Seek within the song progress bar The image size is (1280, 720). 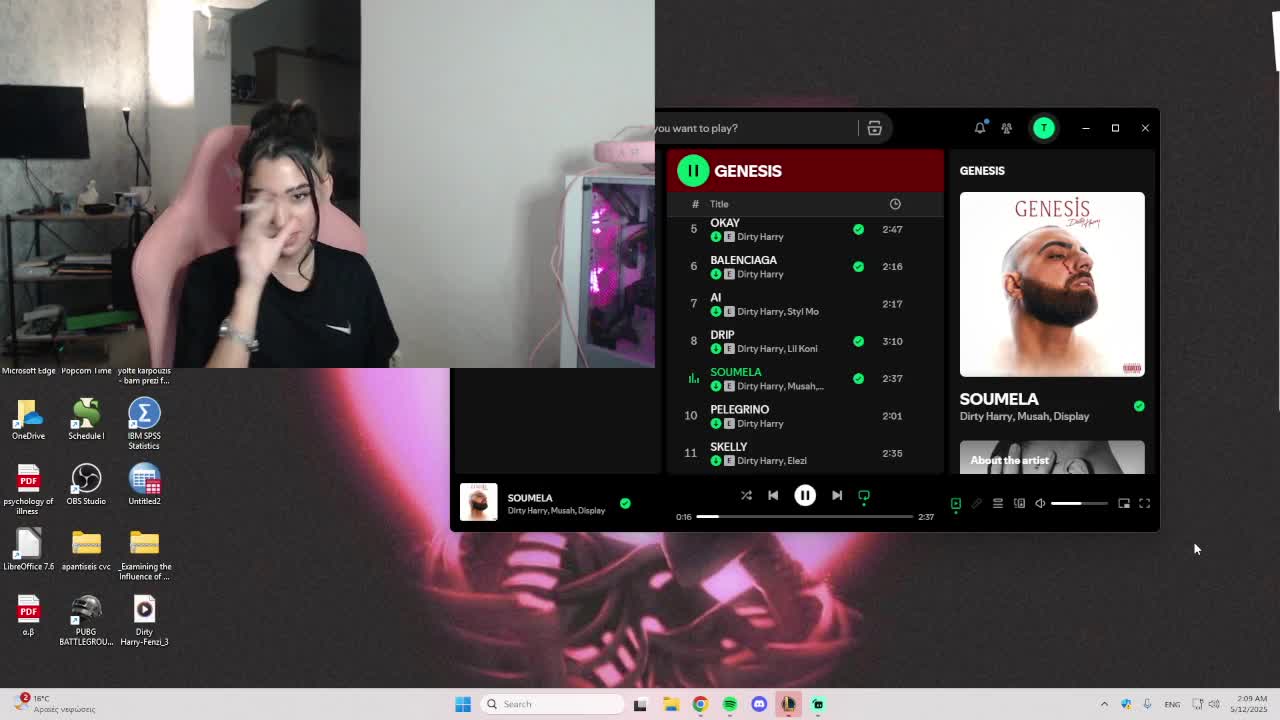[x=805, y=517]
